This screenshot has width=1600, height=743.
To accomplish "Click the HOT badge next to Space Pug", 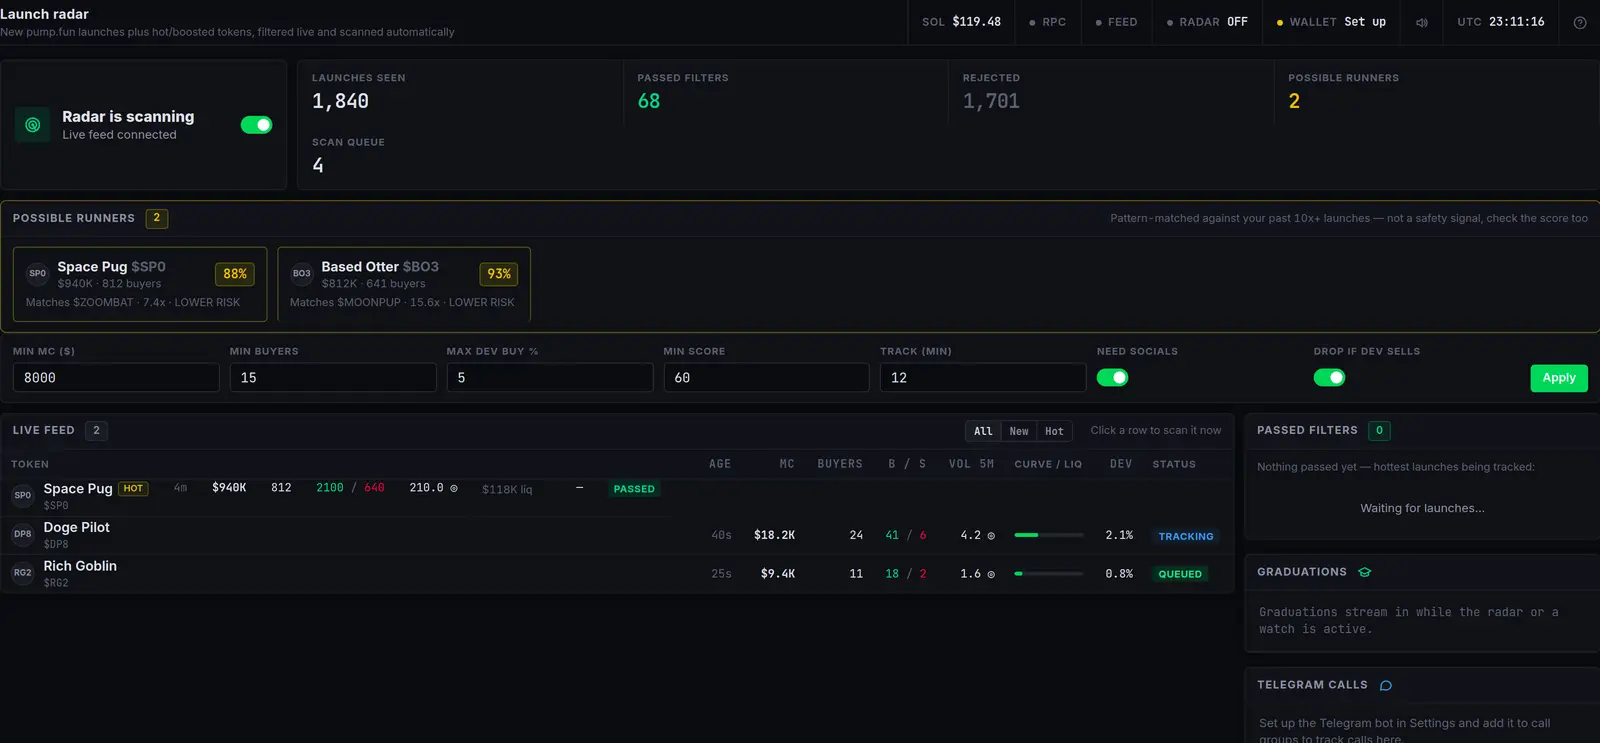I will (133, 489).
